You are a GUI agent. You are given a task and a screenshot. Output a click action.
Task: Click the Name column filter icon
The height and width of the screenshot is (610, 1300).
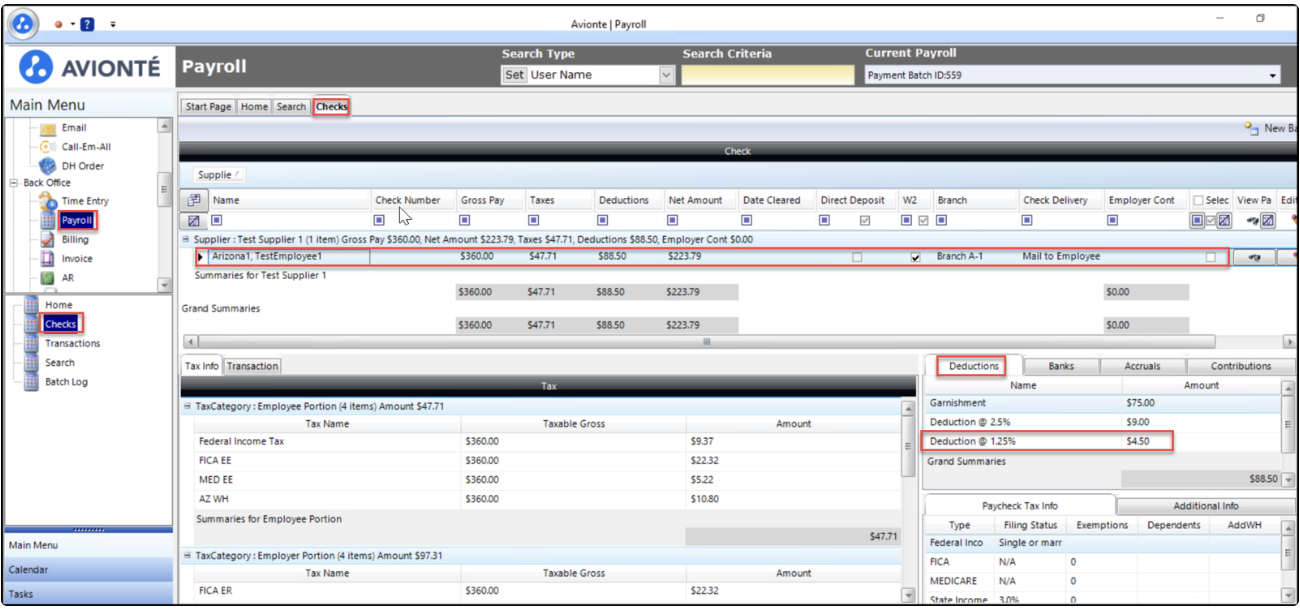coord(217,220)
